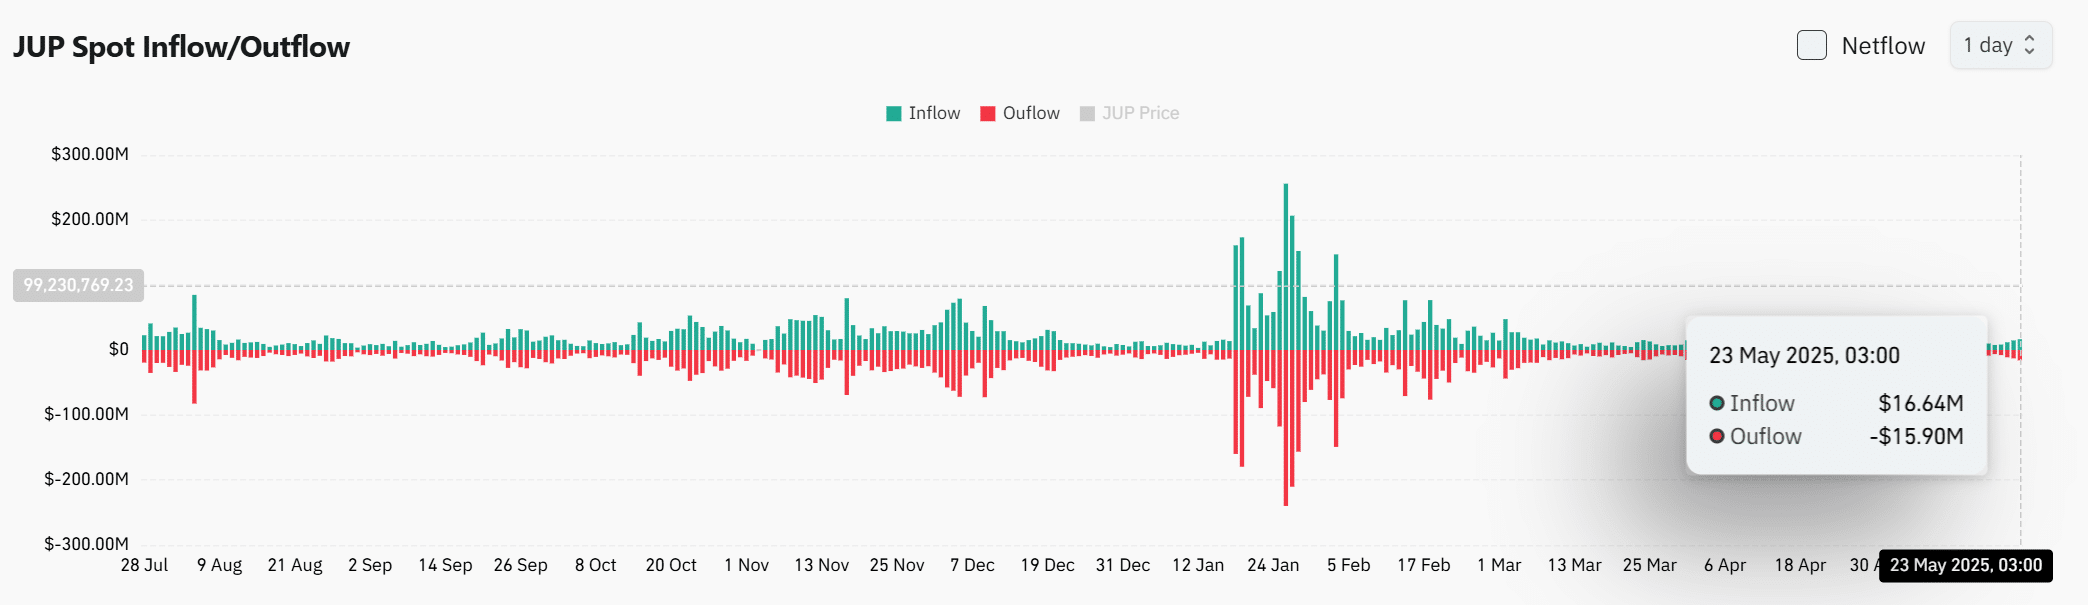Click the 12 Jan x-axis label
This screenshot has height=605, width=2088.
coord(1198,565)
